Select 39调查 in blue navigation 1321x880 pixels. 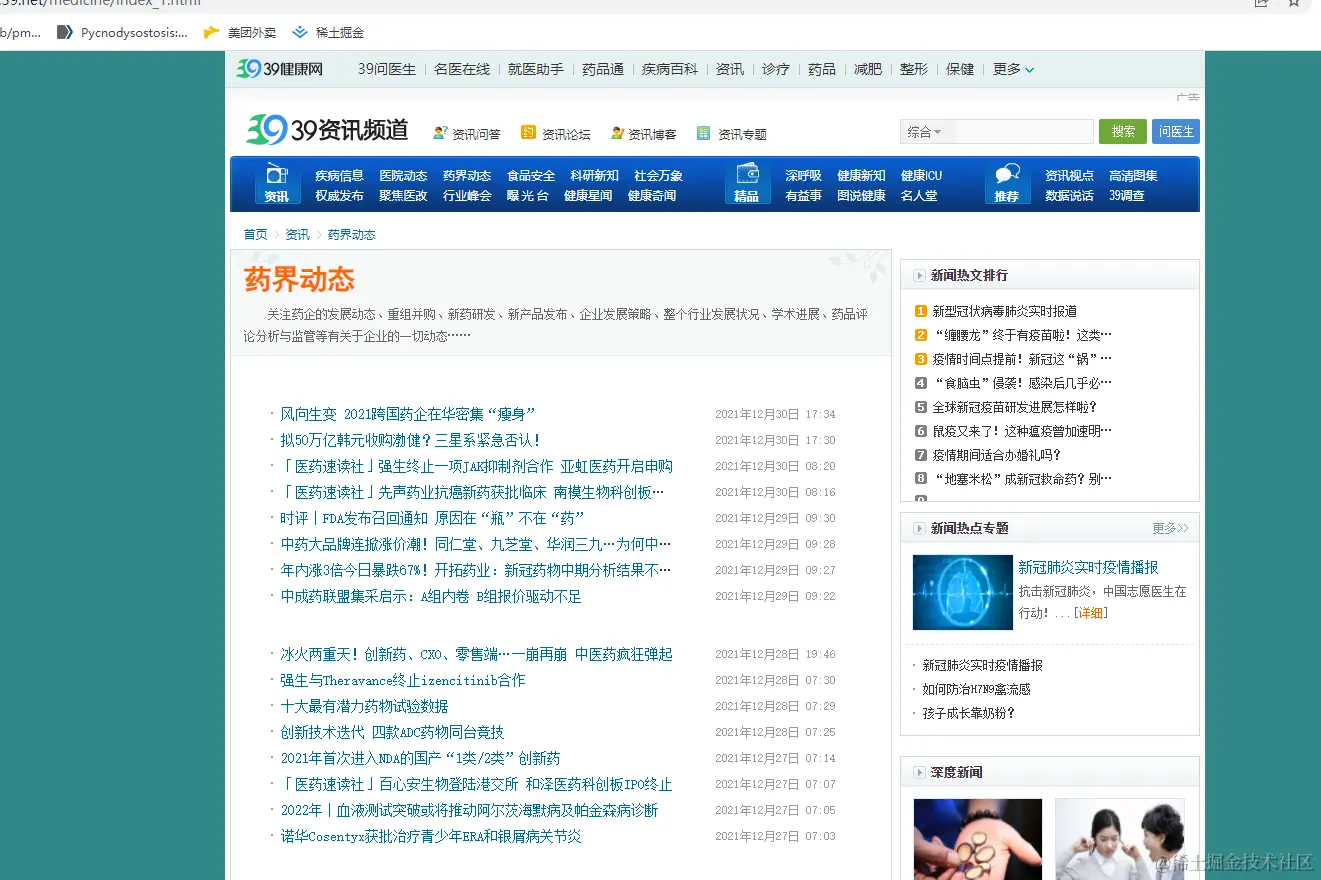(x=1127, y=195)
